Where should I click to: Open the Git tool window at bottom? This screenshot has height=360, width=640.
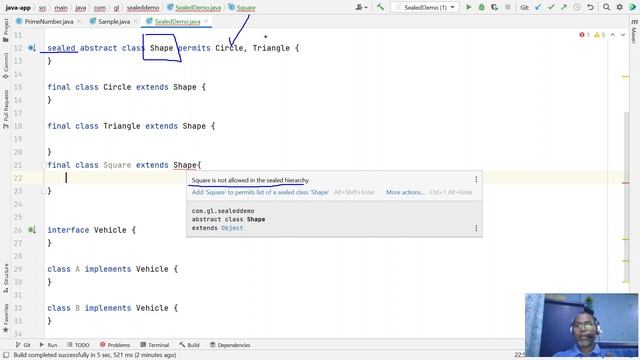(23, 345)
